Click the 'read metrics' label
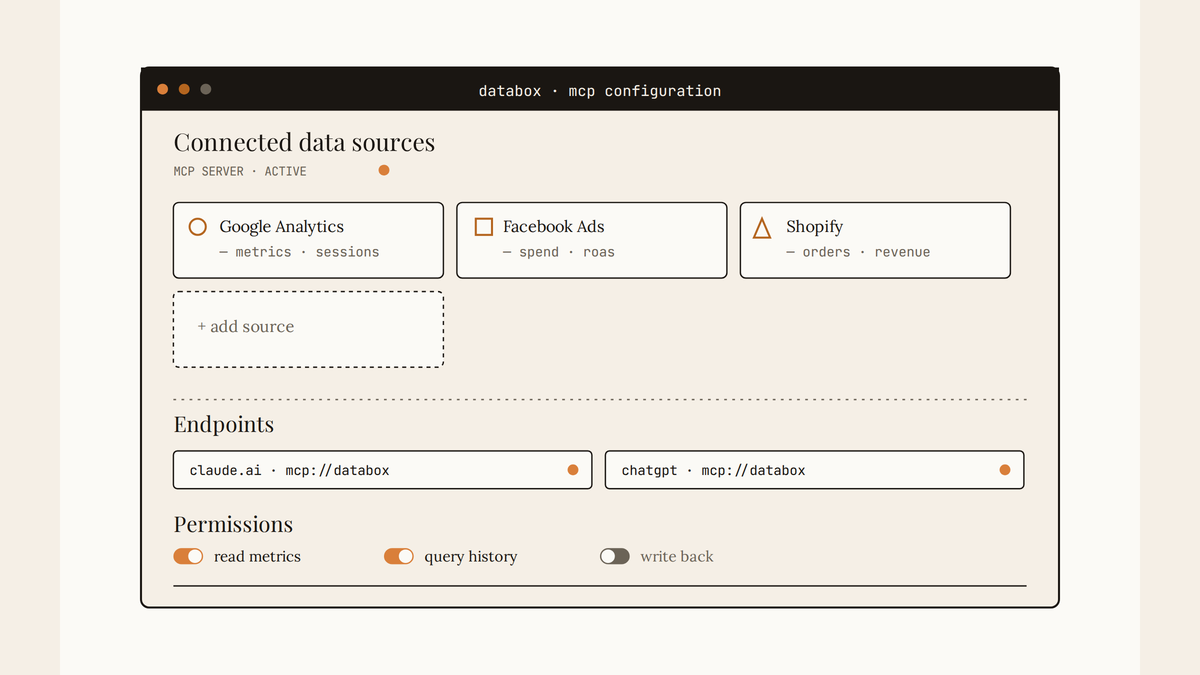Image resolution: width=1200 pixels, height=675 pixels. tap(257, 556)
